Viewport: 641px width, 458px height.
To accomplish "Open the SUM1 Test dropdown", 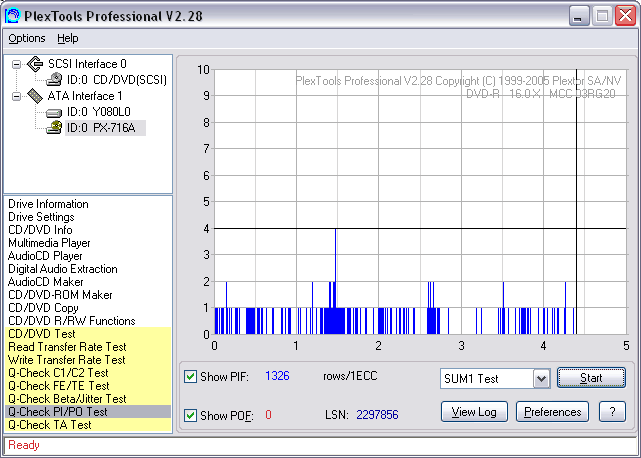I will coord(541,379).
